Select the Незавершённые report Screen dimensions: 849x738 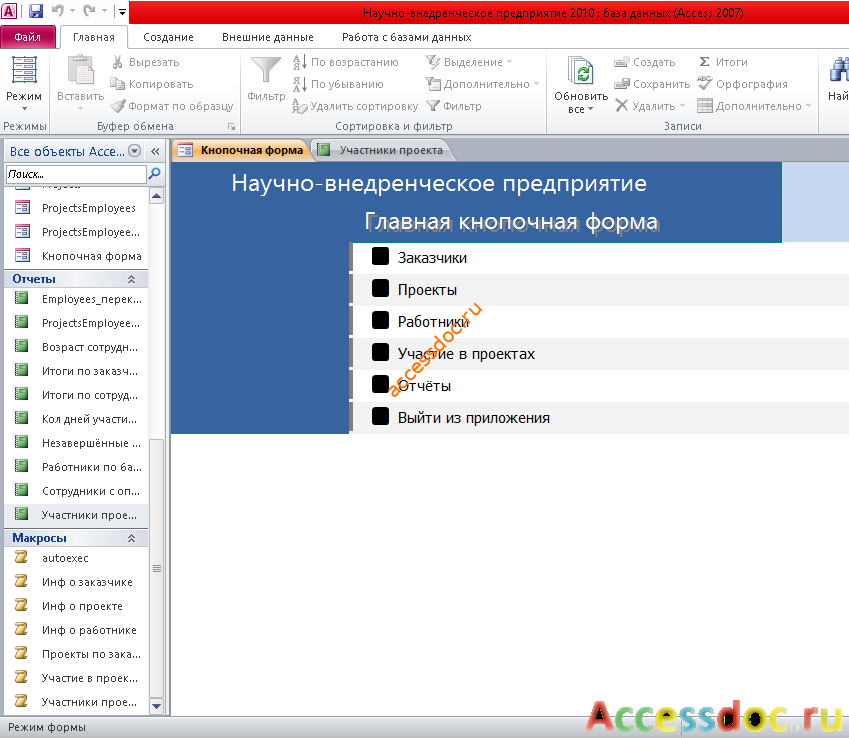point(76,443)
